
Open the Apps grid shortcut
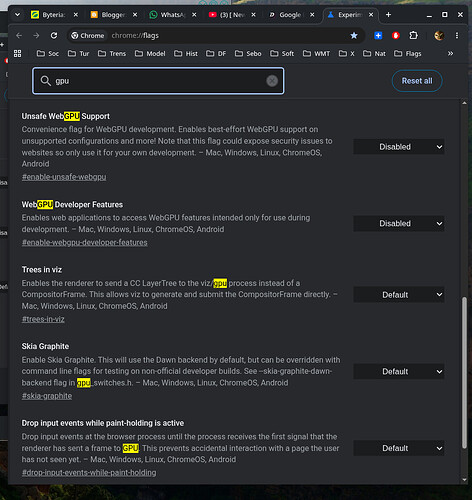(x=17, y=54)
